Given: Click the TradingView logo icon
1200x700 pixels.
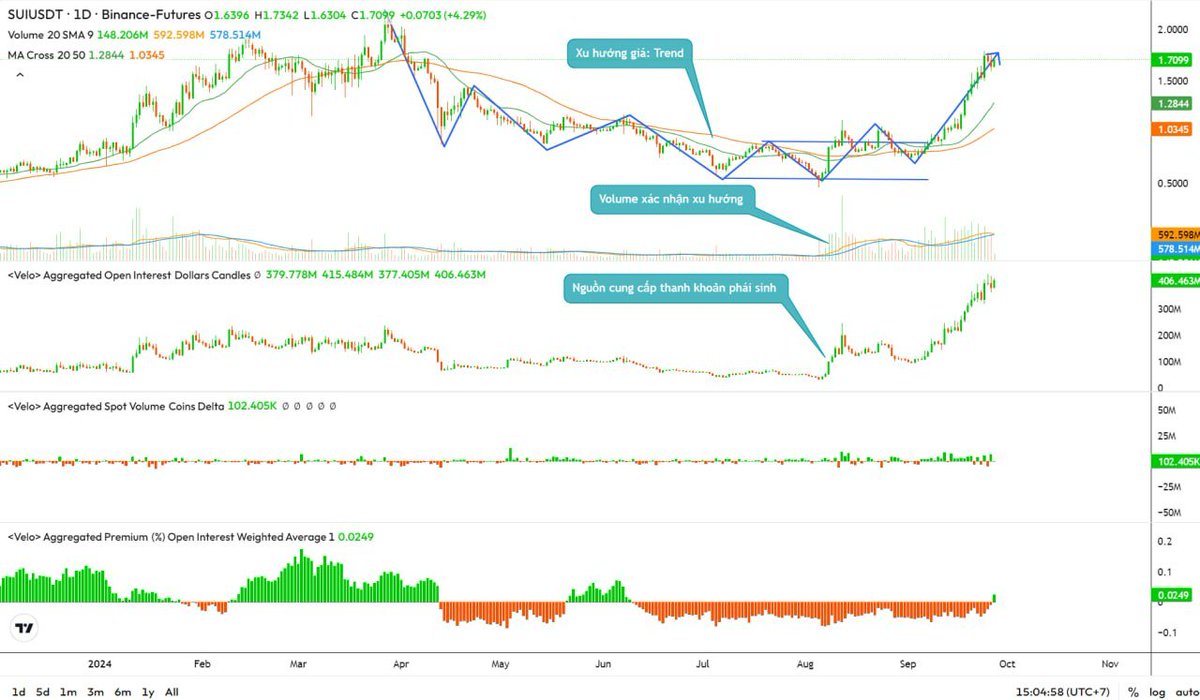Looking at the screenshot, I should click(23, 629).
